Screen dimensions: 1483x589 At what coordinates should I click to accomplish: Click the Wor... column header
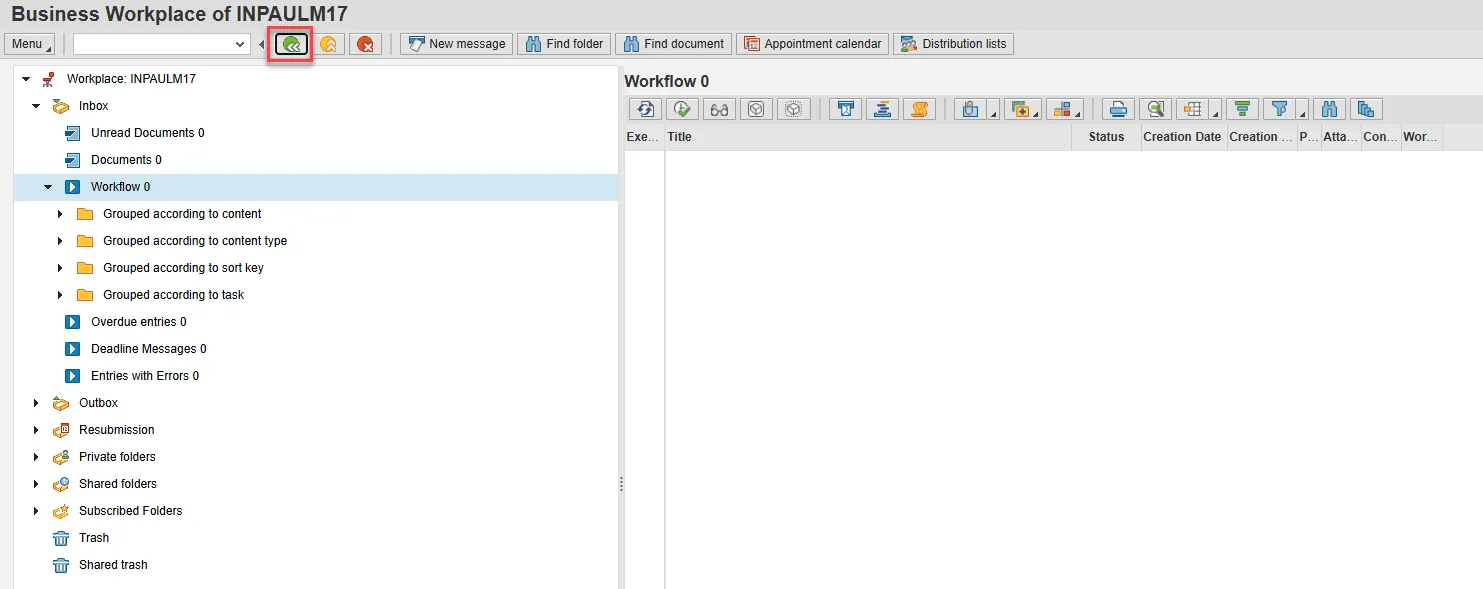(x=1422, y=137)
